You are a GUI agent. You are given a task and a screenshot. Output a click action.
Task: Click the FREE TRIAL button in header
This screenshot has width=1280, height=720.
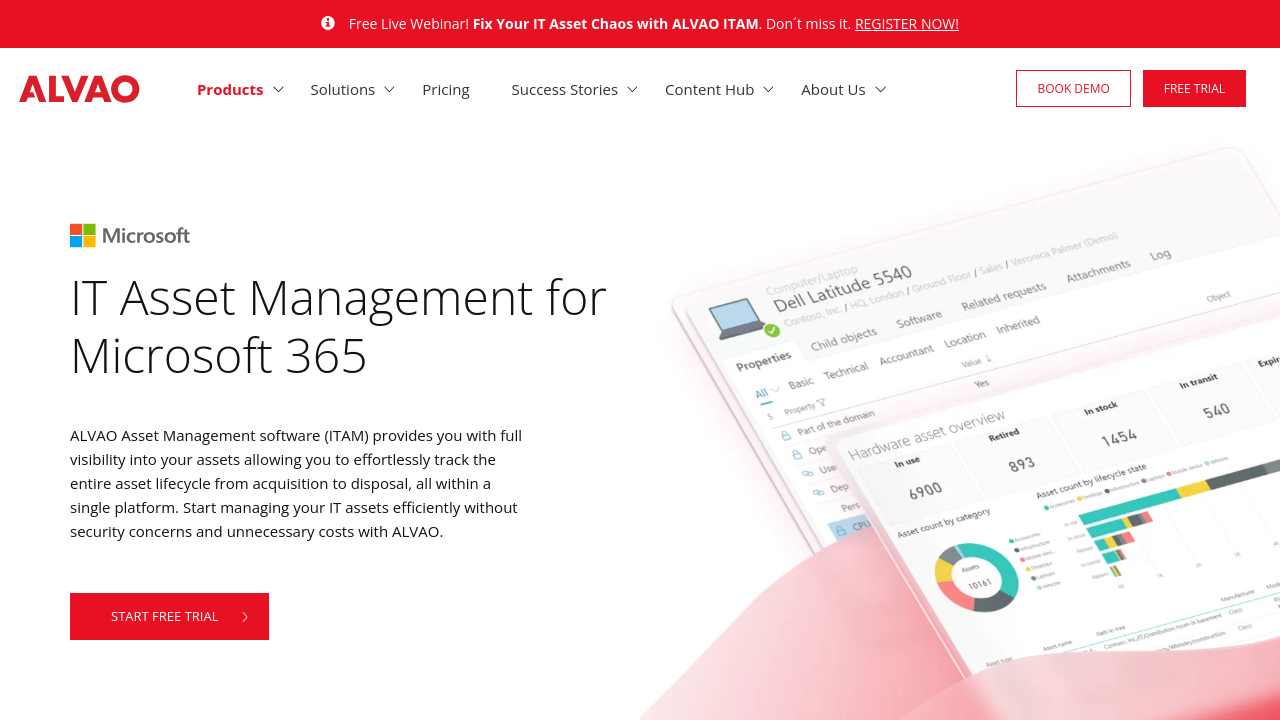tap(1194, 88)
